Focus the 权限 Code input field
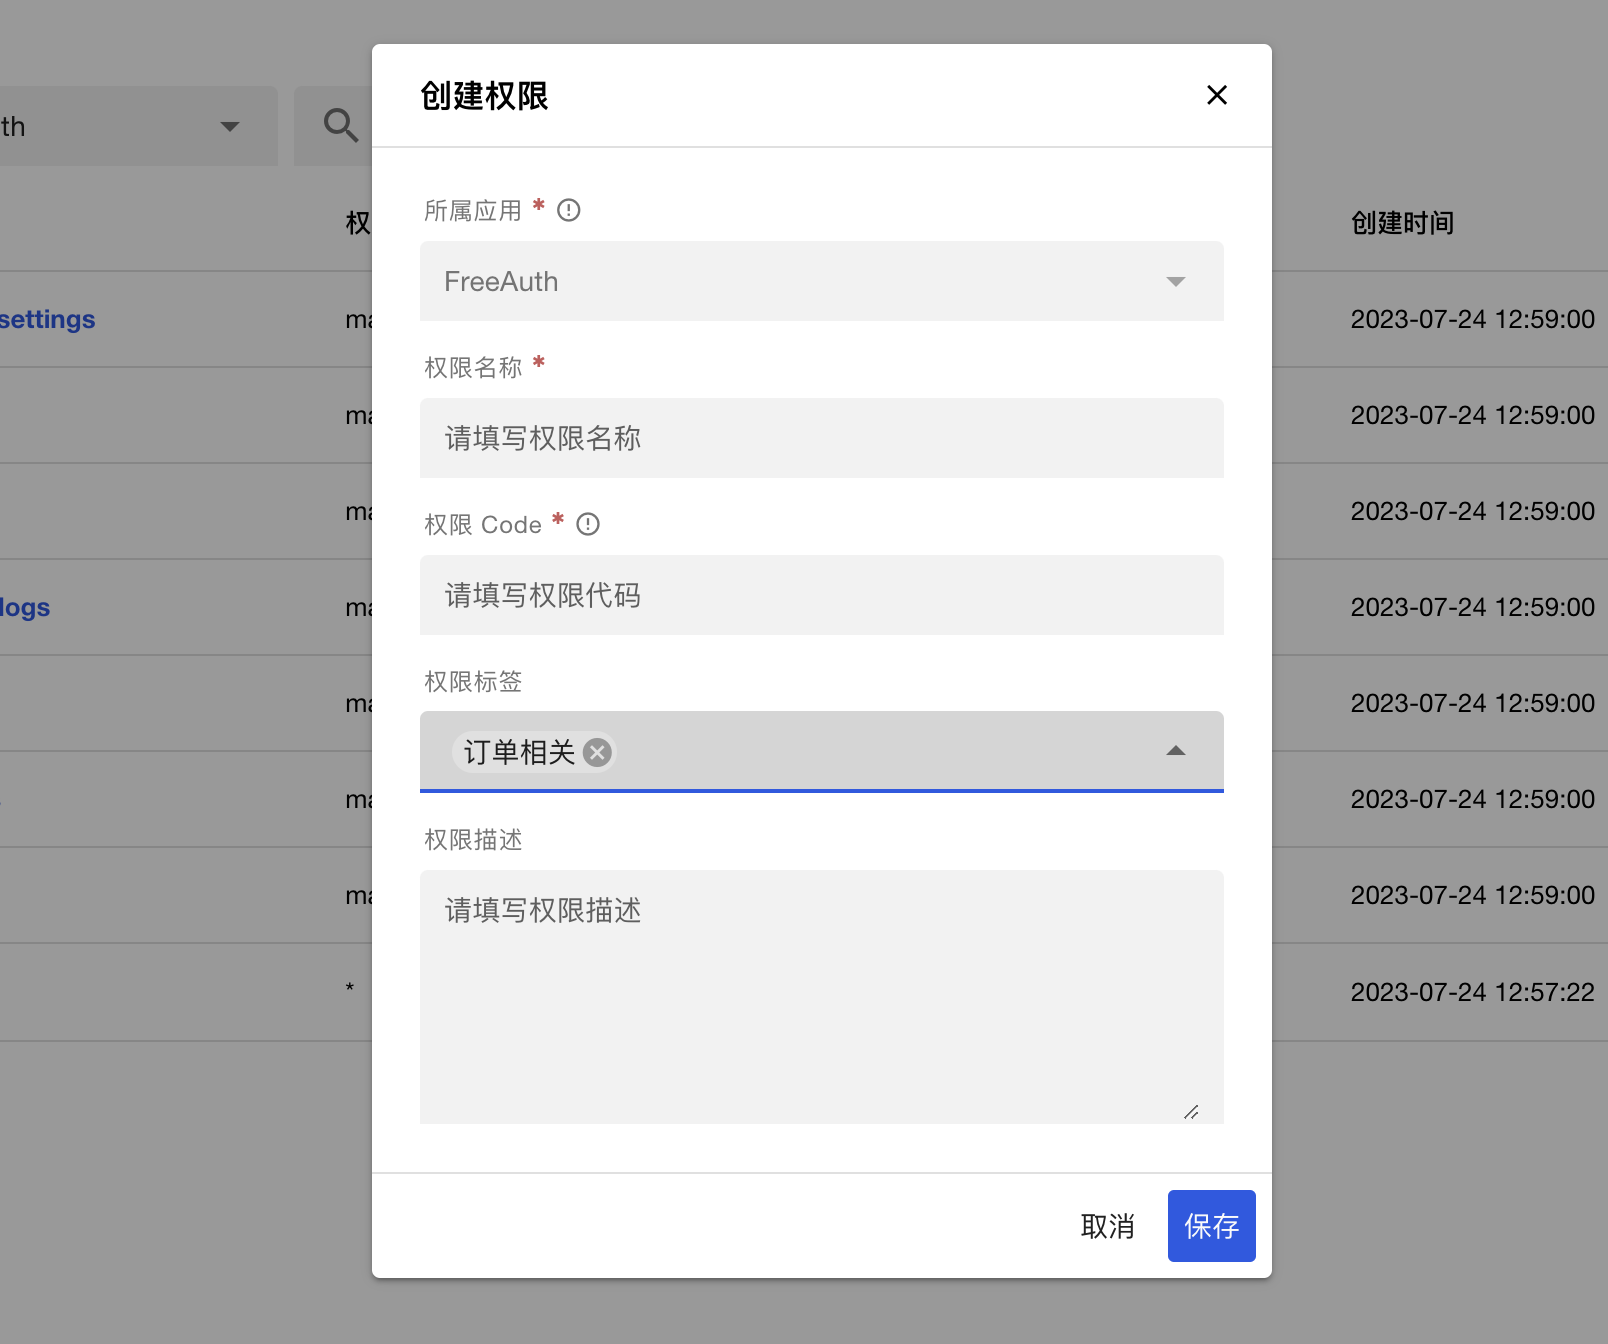 pyautogui.click(x=822, y=595)
